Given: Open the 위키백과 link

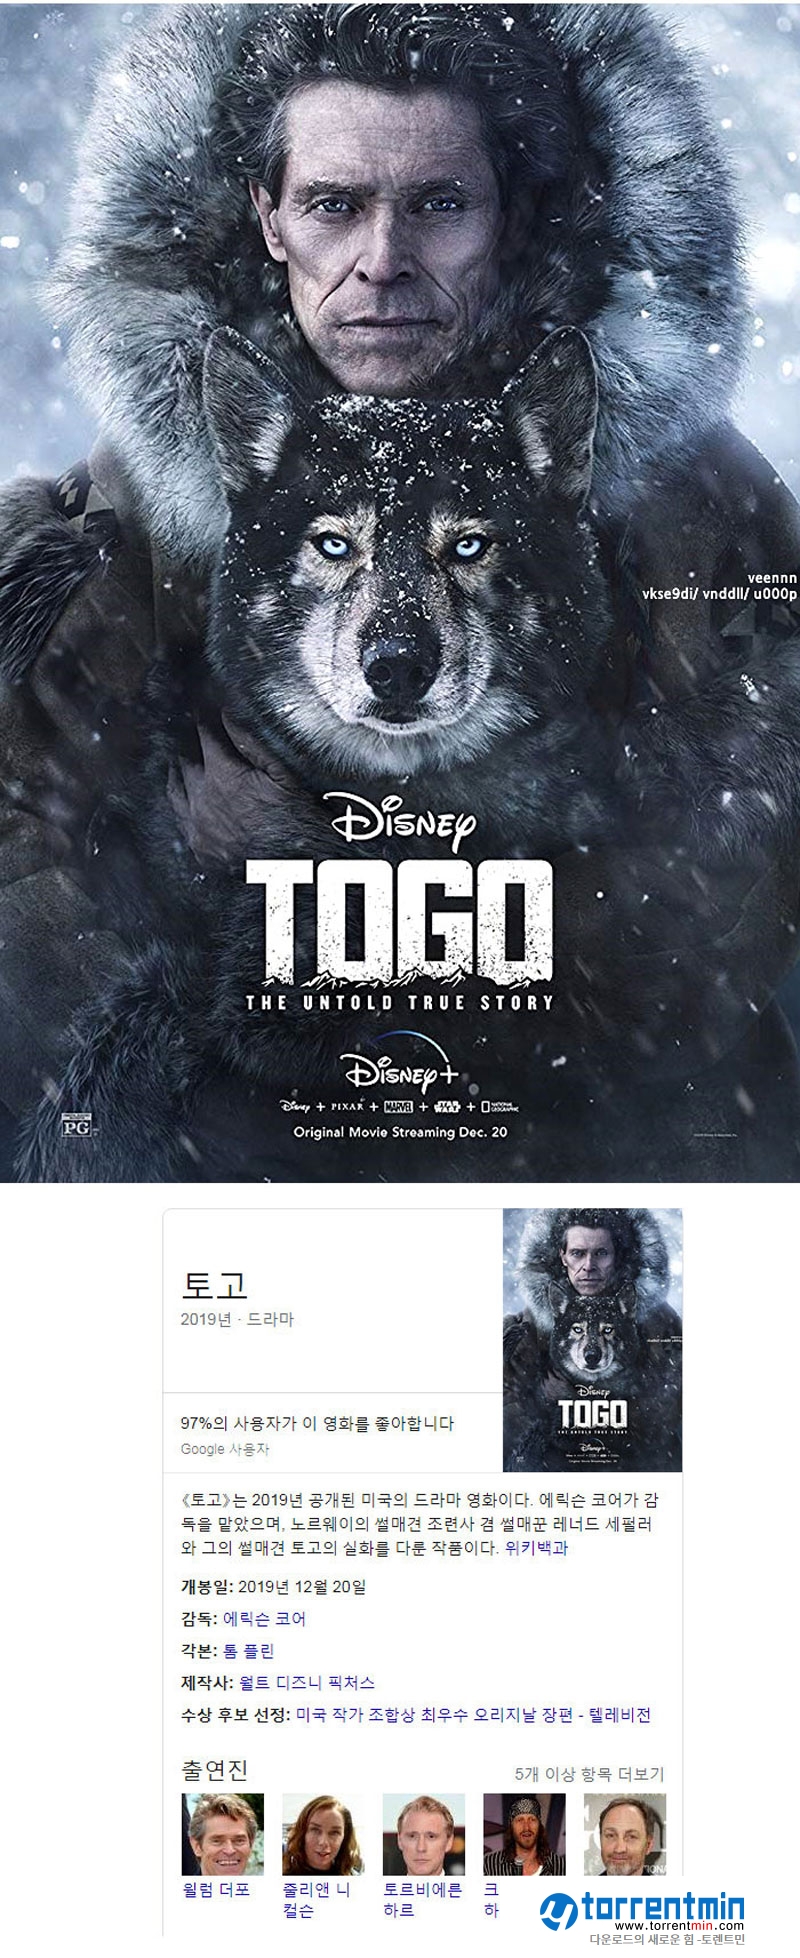Looking at the screenshot, I should [536, 1547].
